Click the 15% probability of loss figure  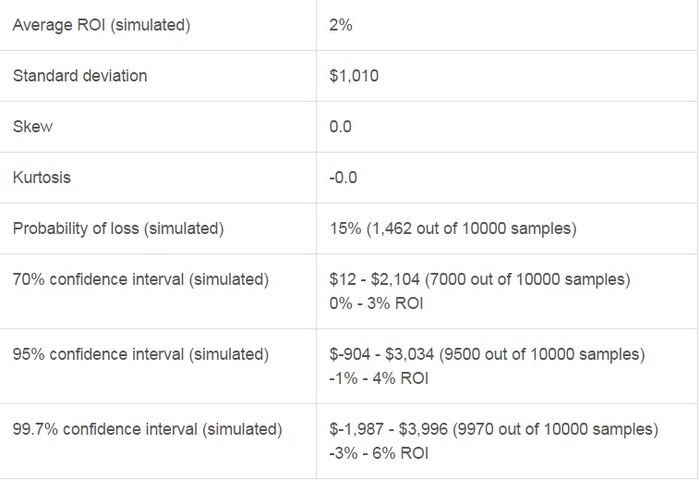click(342, 229)
